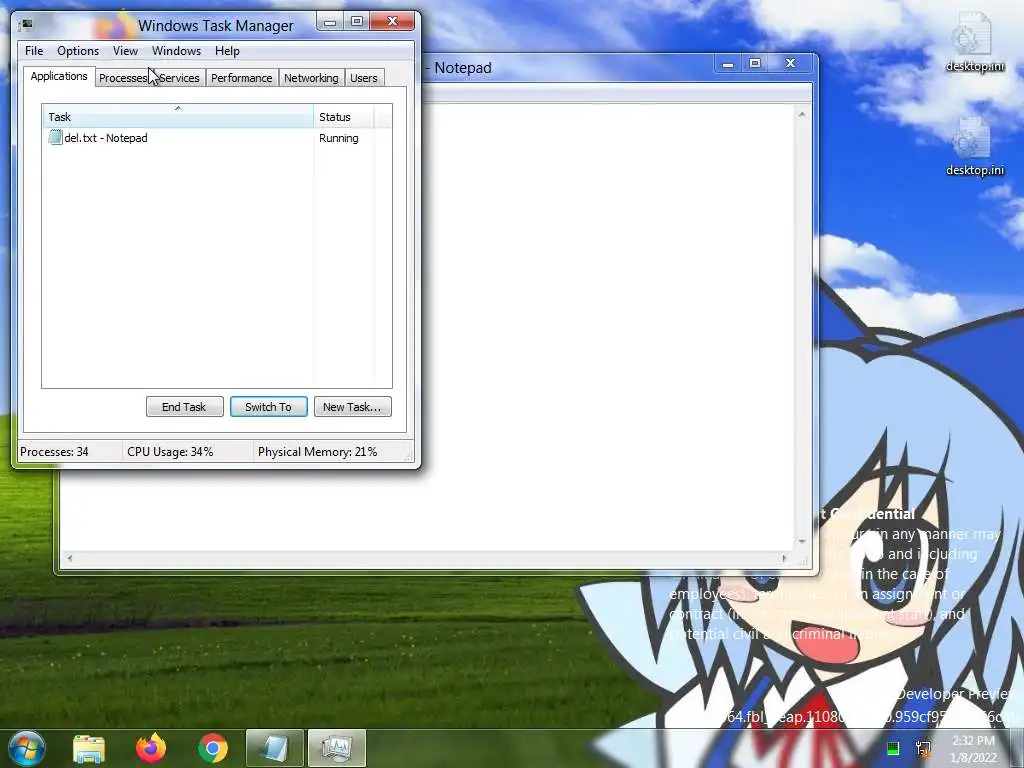Switch to the Users tab
Image resolution: width=1024 pixels, height=768 pixels.
pos(364,78)
